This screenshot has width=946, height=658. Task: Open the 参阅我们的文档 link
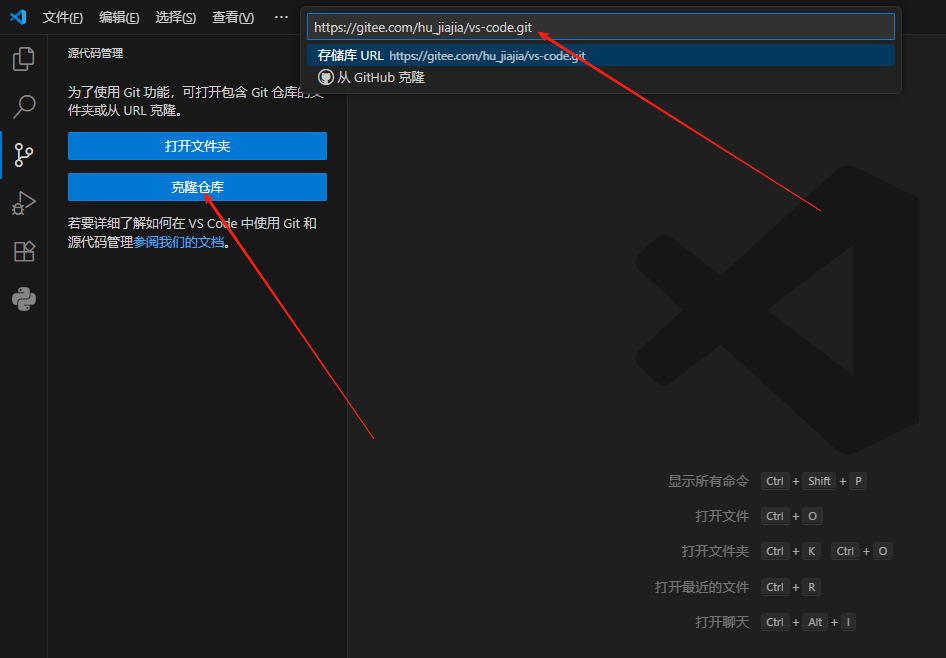pos(179,242)
